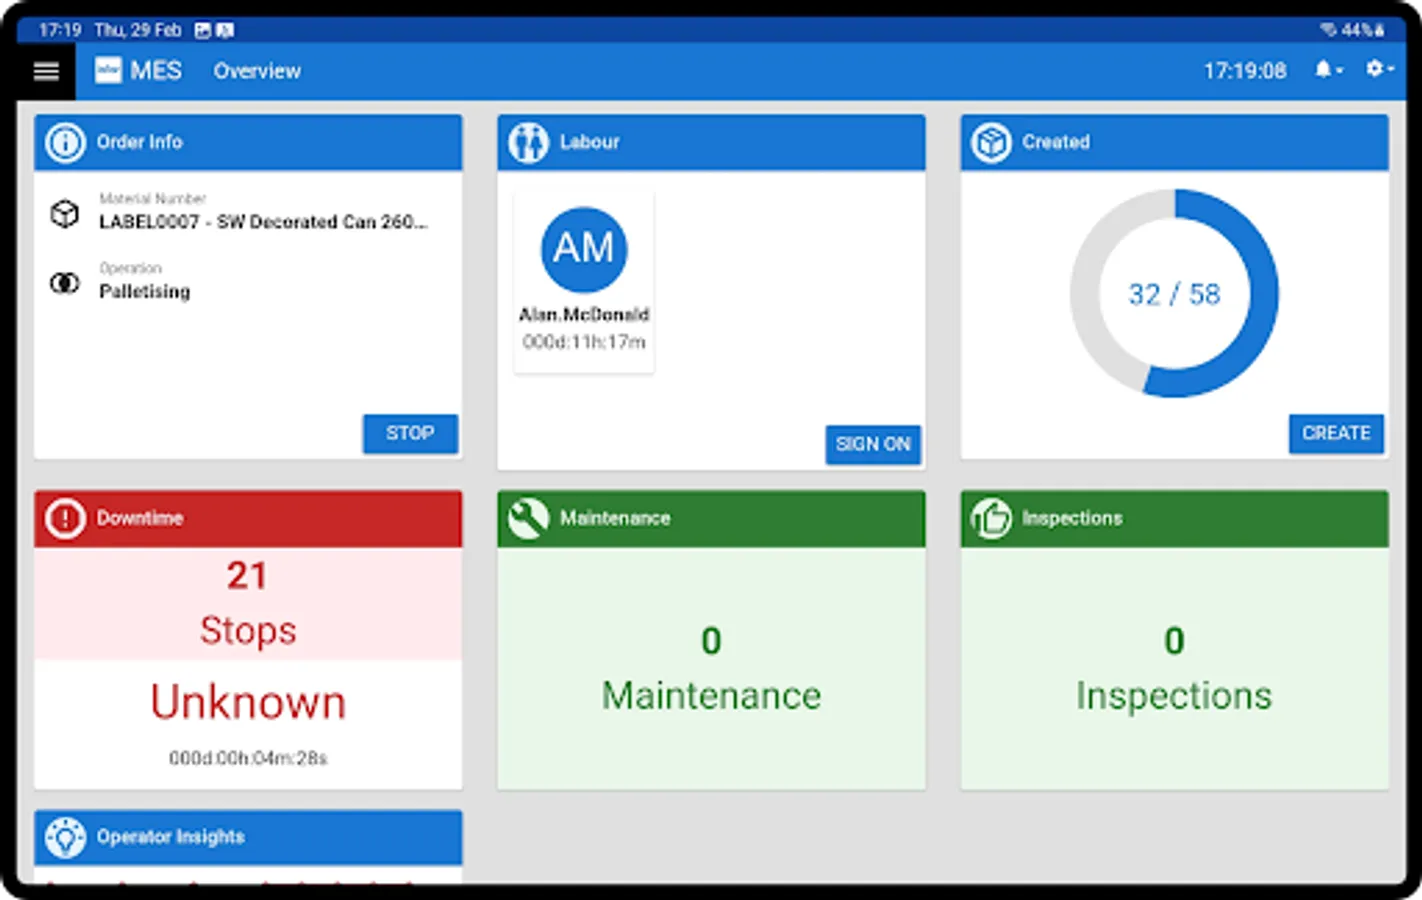Image resolution: width=1422 pixels, height=900 pixels.
Task: Click the Operator Insights lightbulb icon
Action: click(66, 837)
